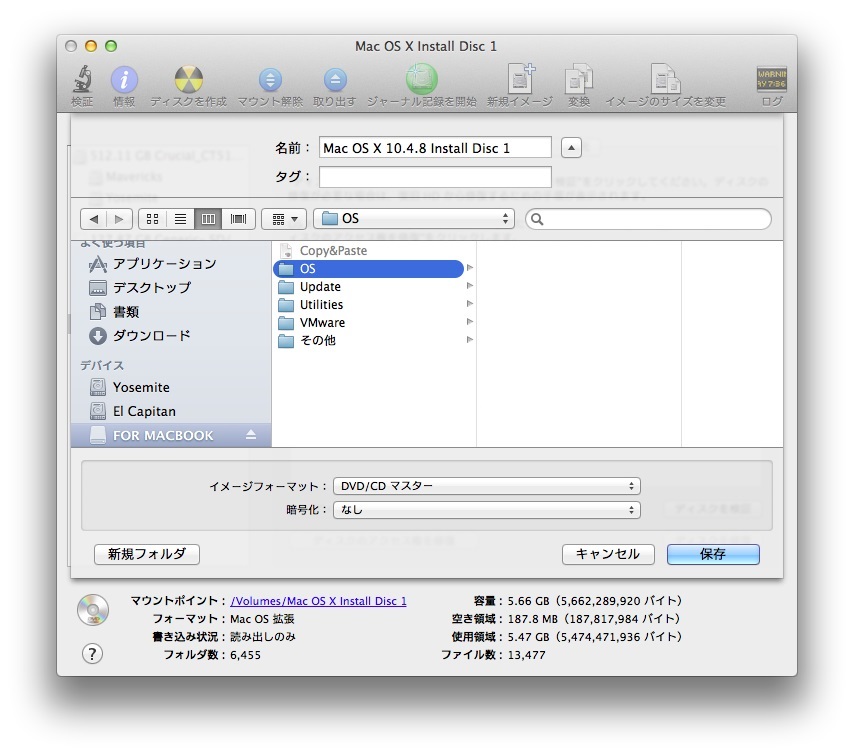Select the Yosemite device in sidebar
Image resolution: width=854 pixels, height=755 pixels.
point(171,387)
